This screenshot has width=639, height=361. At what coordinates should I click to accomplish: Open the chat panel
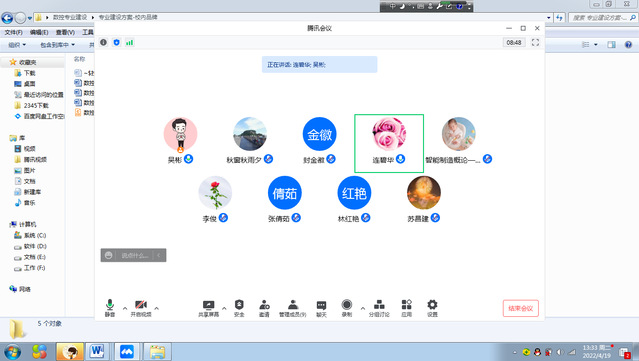click(321, 308)
